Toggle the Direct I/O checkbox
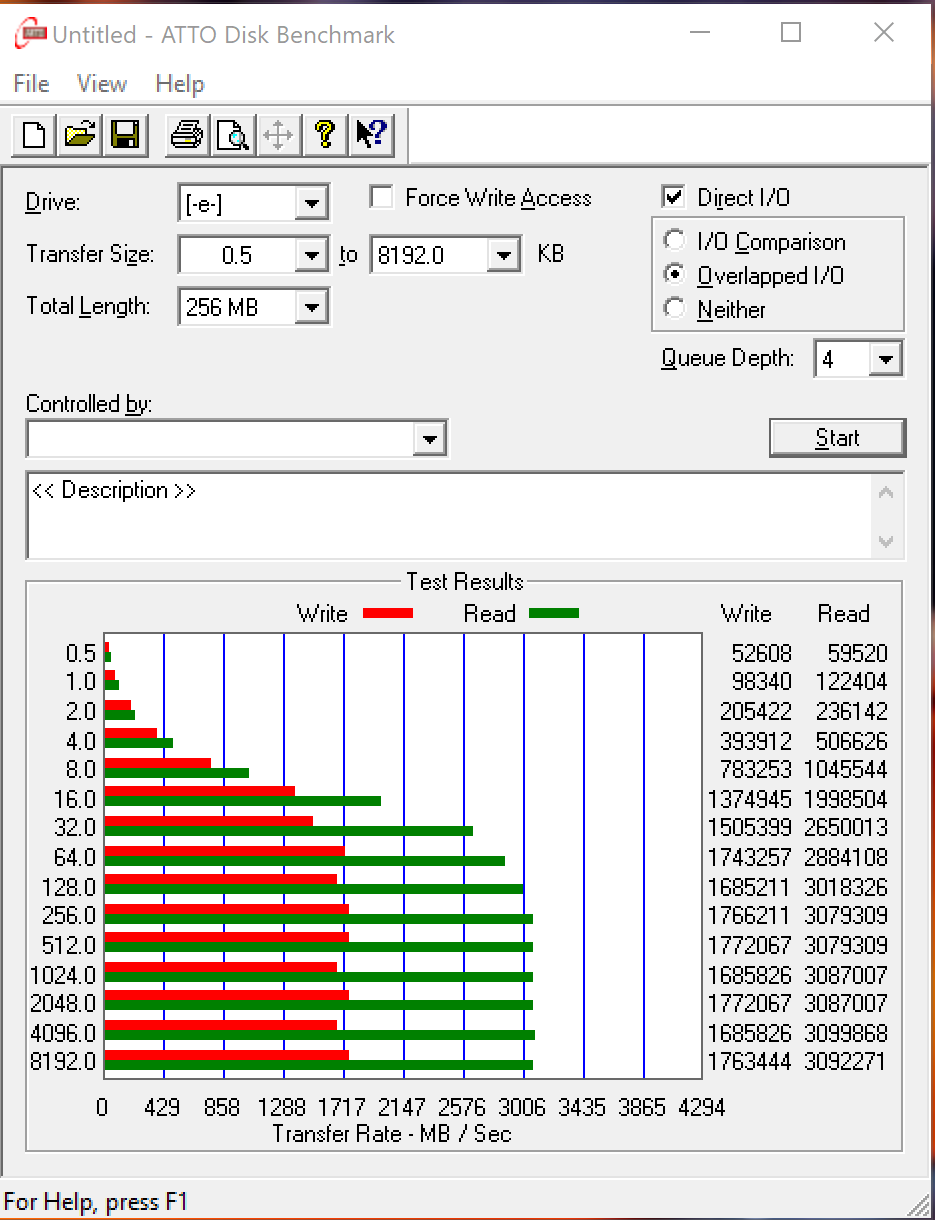The image size is (935, 1220). (674, 197)
